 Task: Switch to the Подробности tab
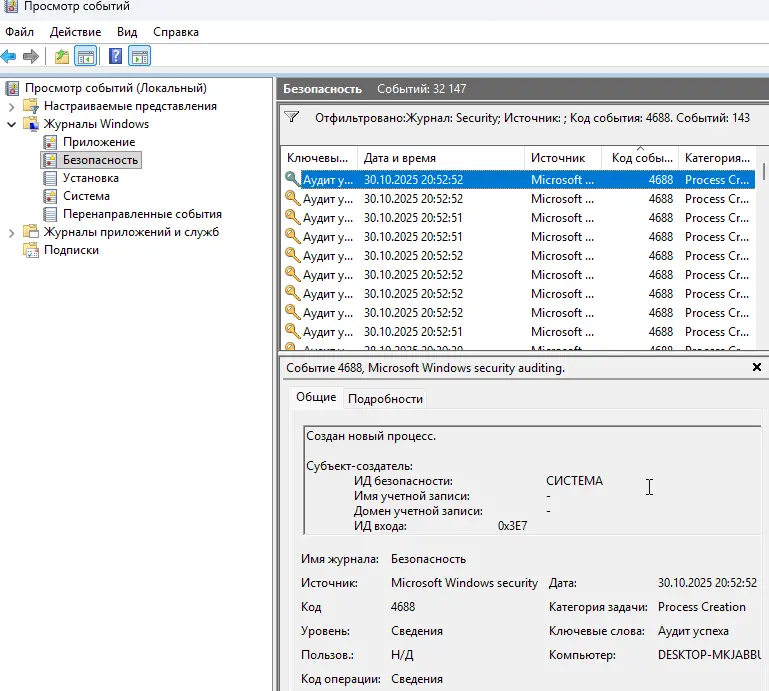coord(385,399)
